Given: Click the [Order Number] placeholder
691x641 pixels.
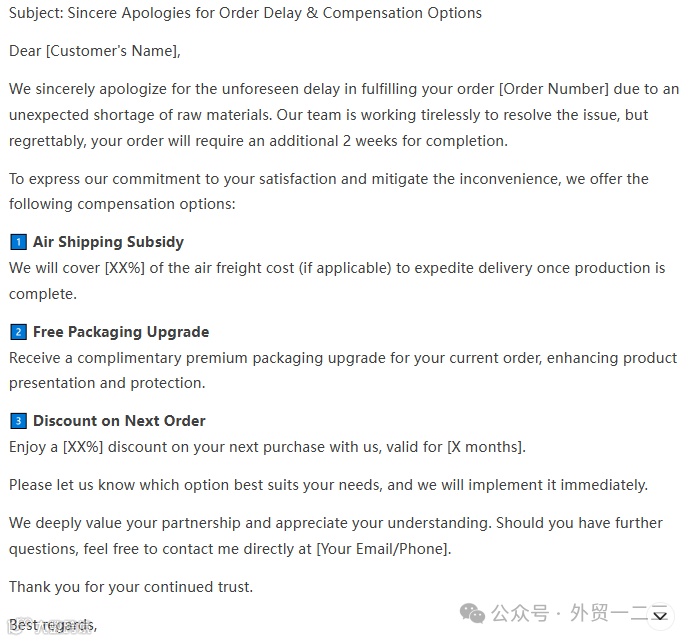Looking at the screenshot, I should (554, 89).
